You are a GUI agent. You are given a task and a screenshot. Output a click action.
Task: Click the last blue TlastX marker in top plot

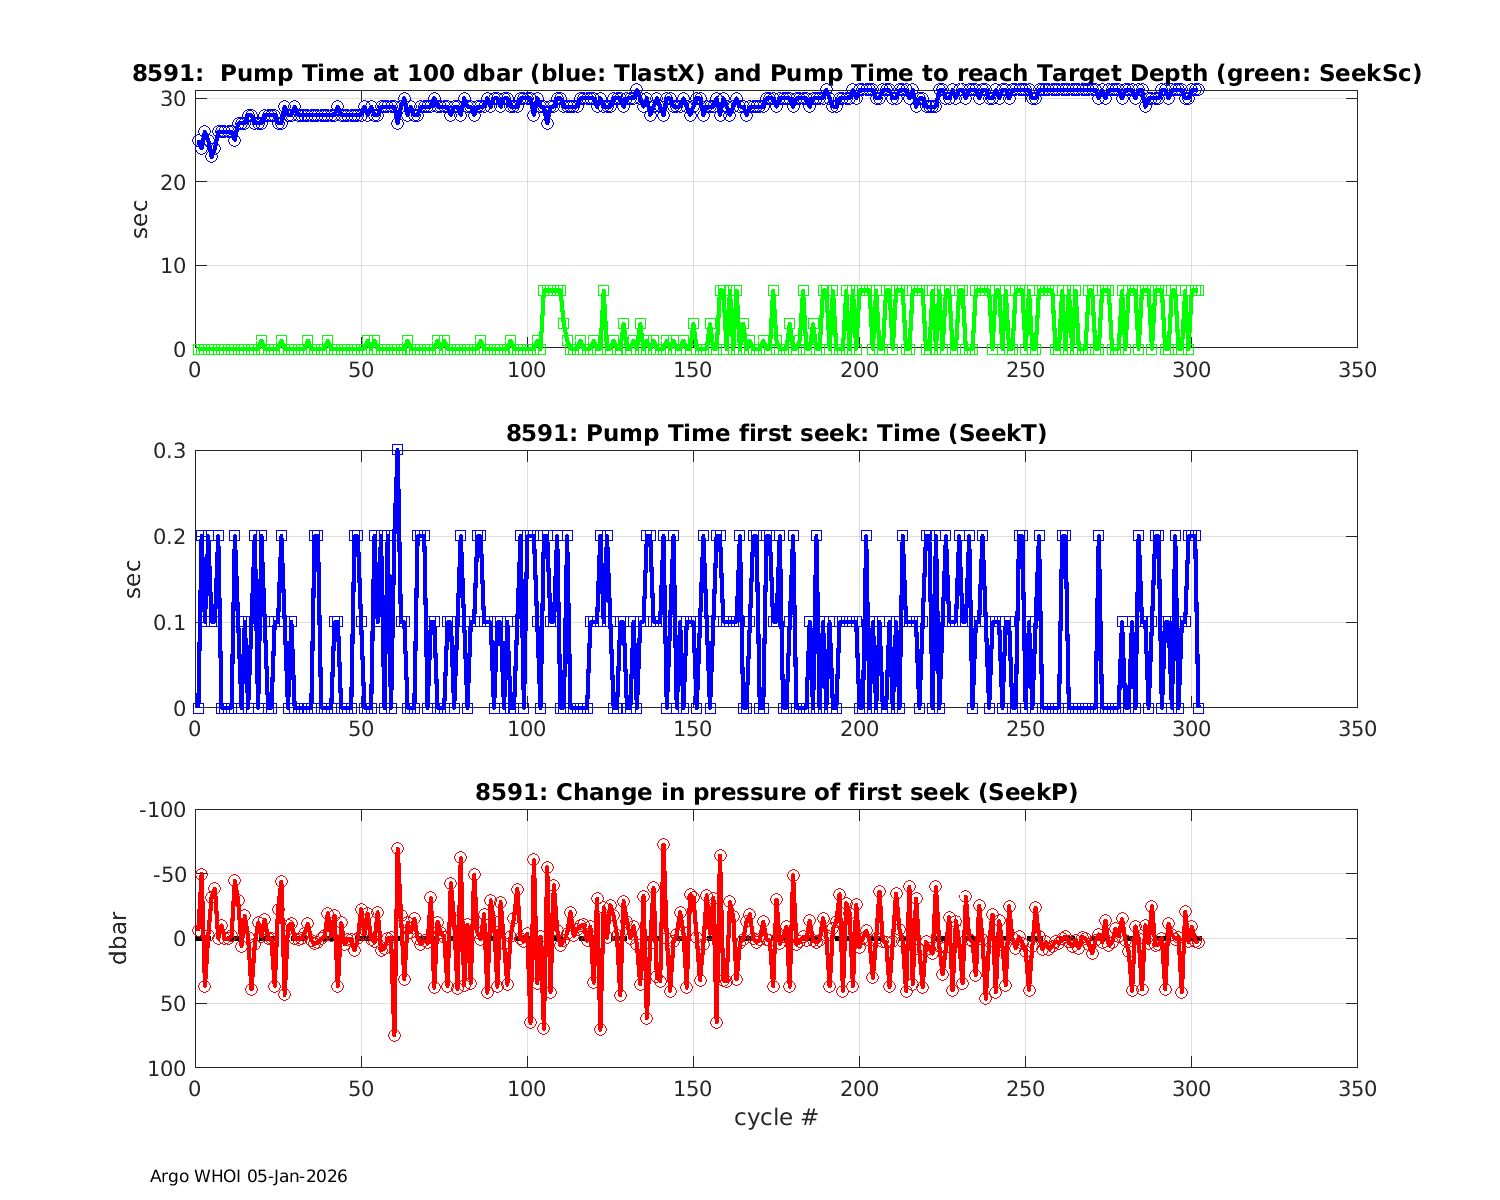point(1198,89)
